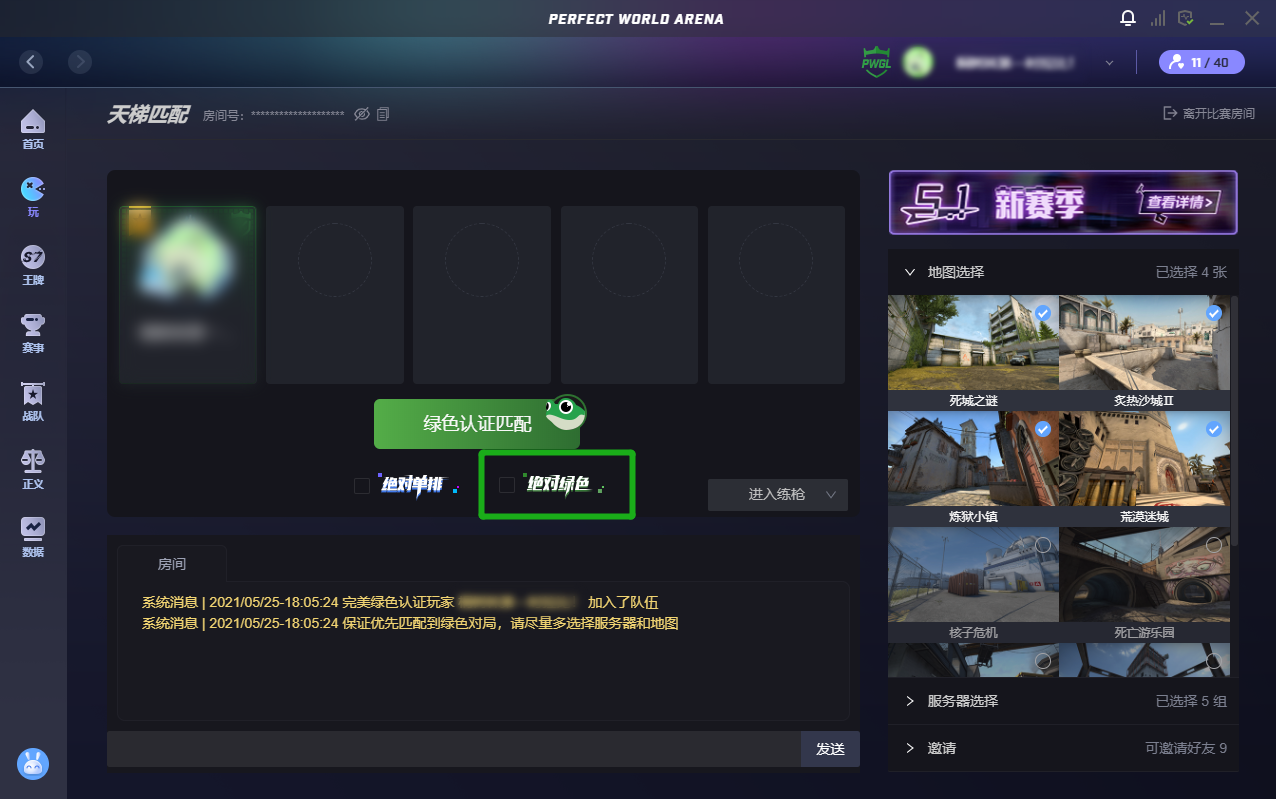The height and width of the screenshot is (799, 1276).
Task: Open the 进入练枪 dropdown
Action: tap(777, 495)
